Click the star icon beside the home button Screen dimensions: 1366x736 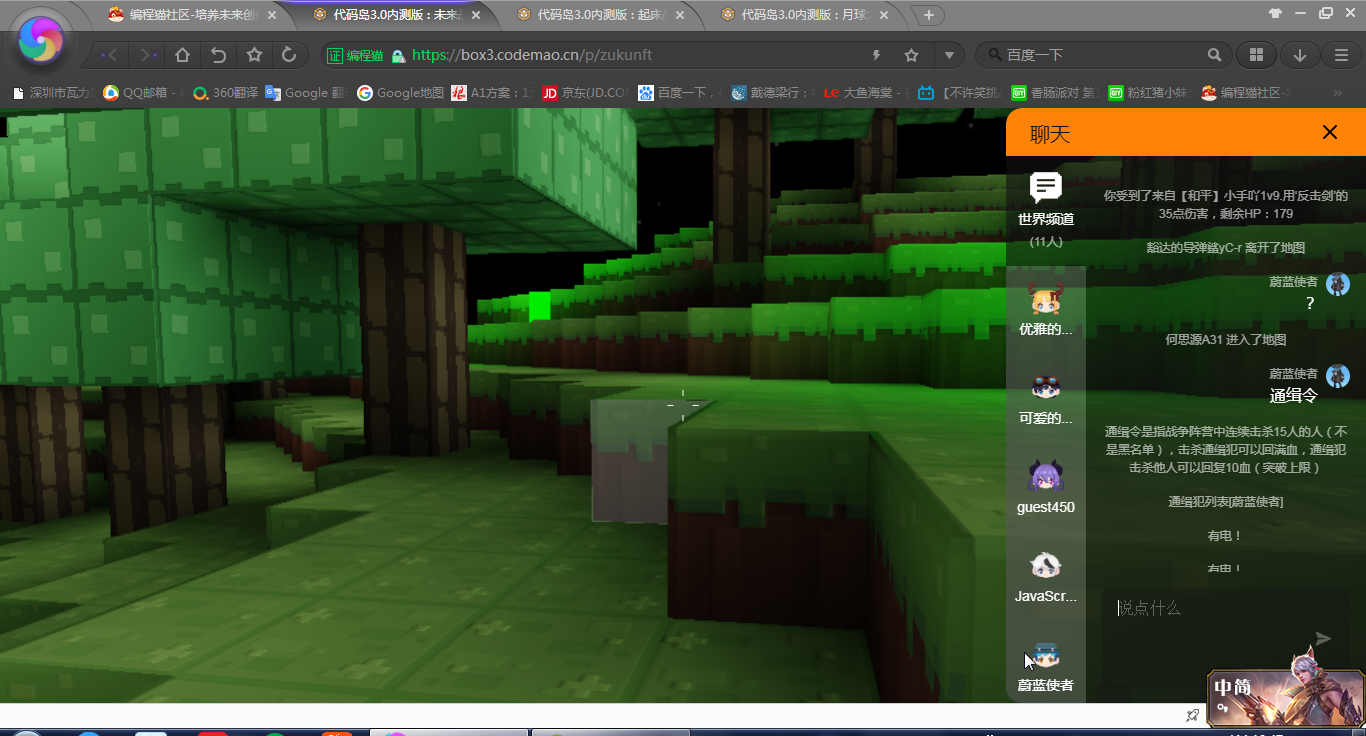(x=254, y=55)
